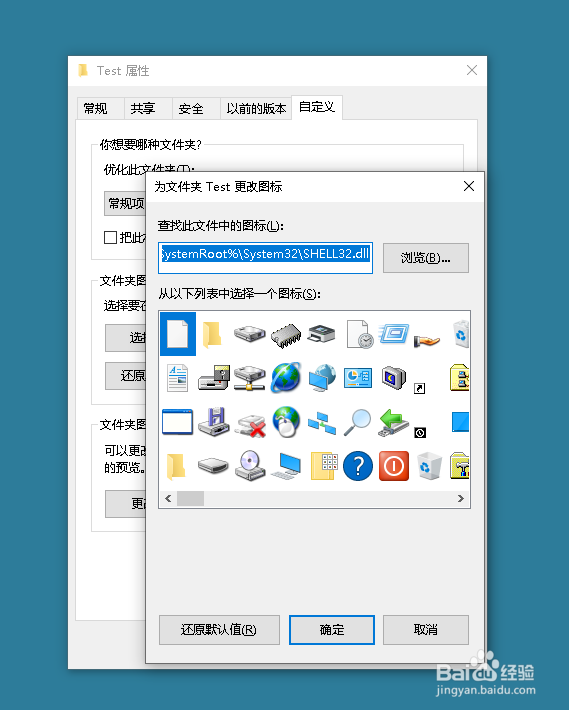Select the red power button icon
The image size is (569, 710).
394,465
